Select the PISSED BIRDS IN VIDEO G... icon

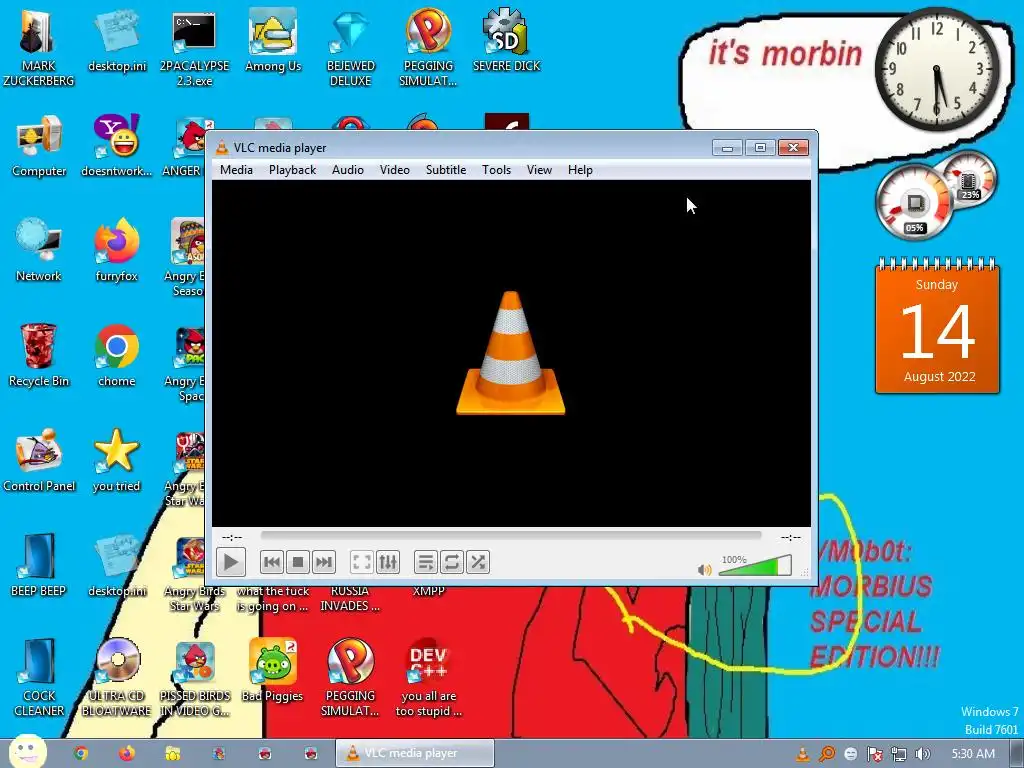tap(194, 678)
